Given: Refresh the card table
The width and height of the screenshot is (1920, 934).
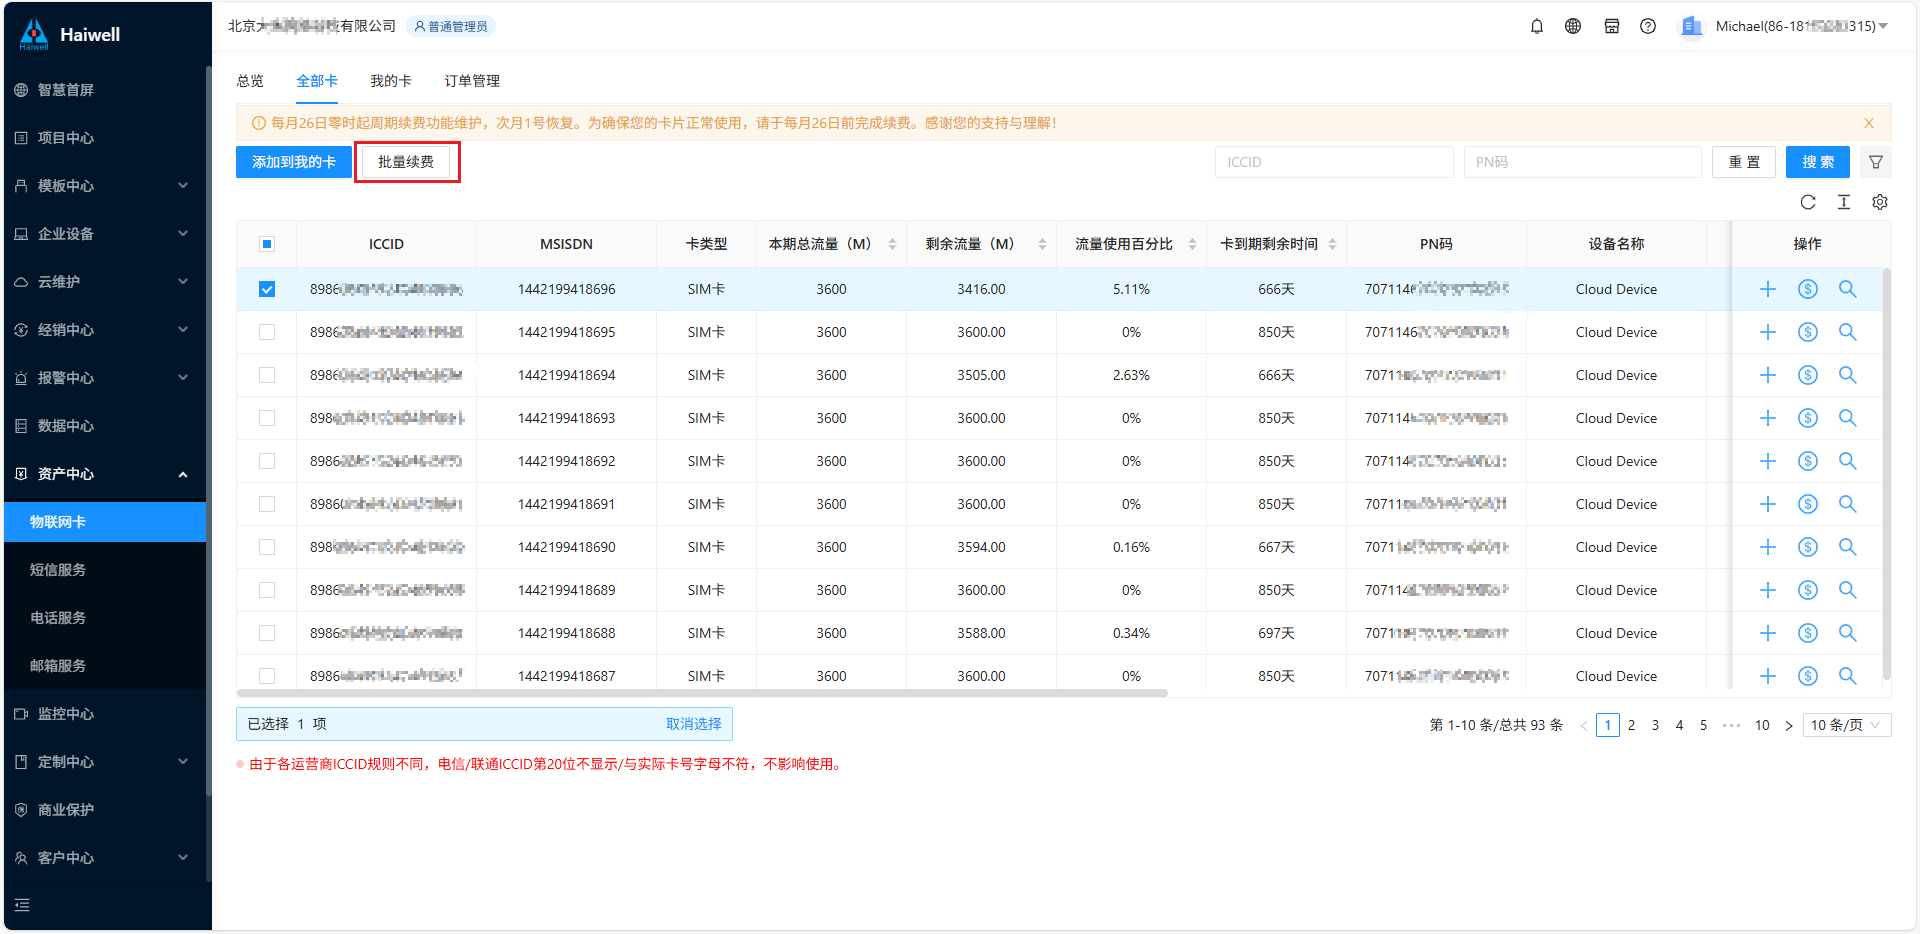Looking at the screenshot, I should pos(1808,202).
